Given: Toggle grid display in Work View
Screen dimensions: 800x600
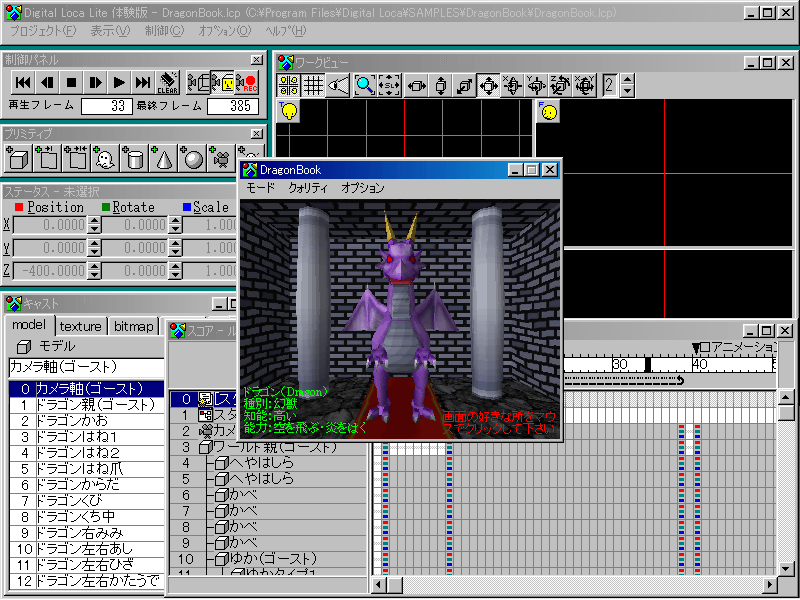Looking at the screenshot, I should coord(313,85).
